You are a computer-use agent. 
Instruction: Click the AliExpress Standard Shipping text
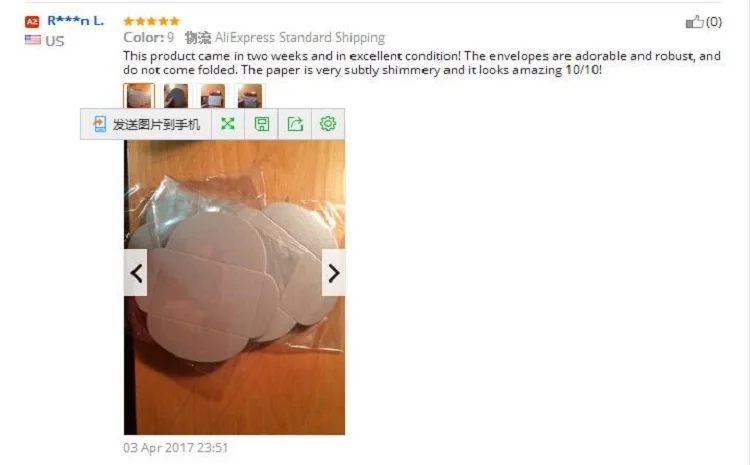pyautogui.click(x=299, y=37)
